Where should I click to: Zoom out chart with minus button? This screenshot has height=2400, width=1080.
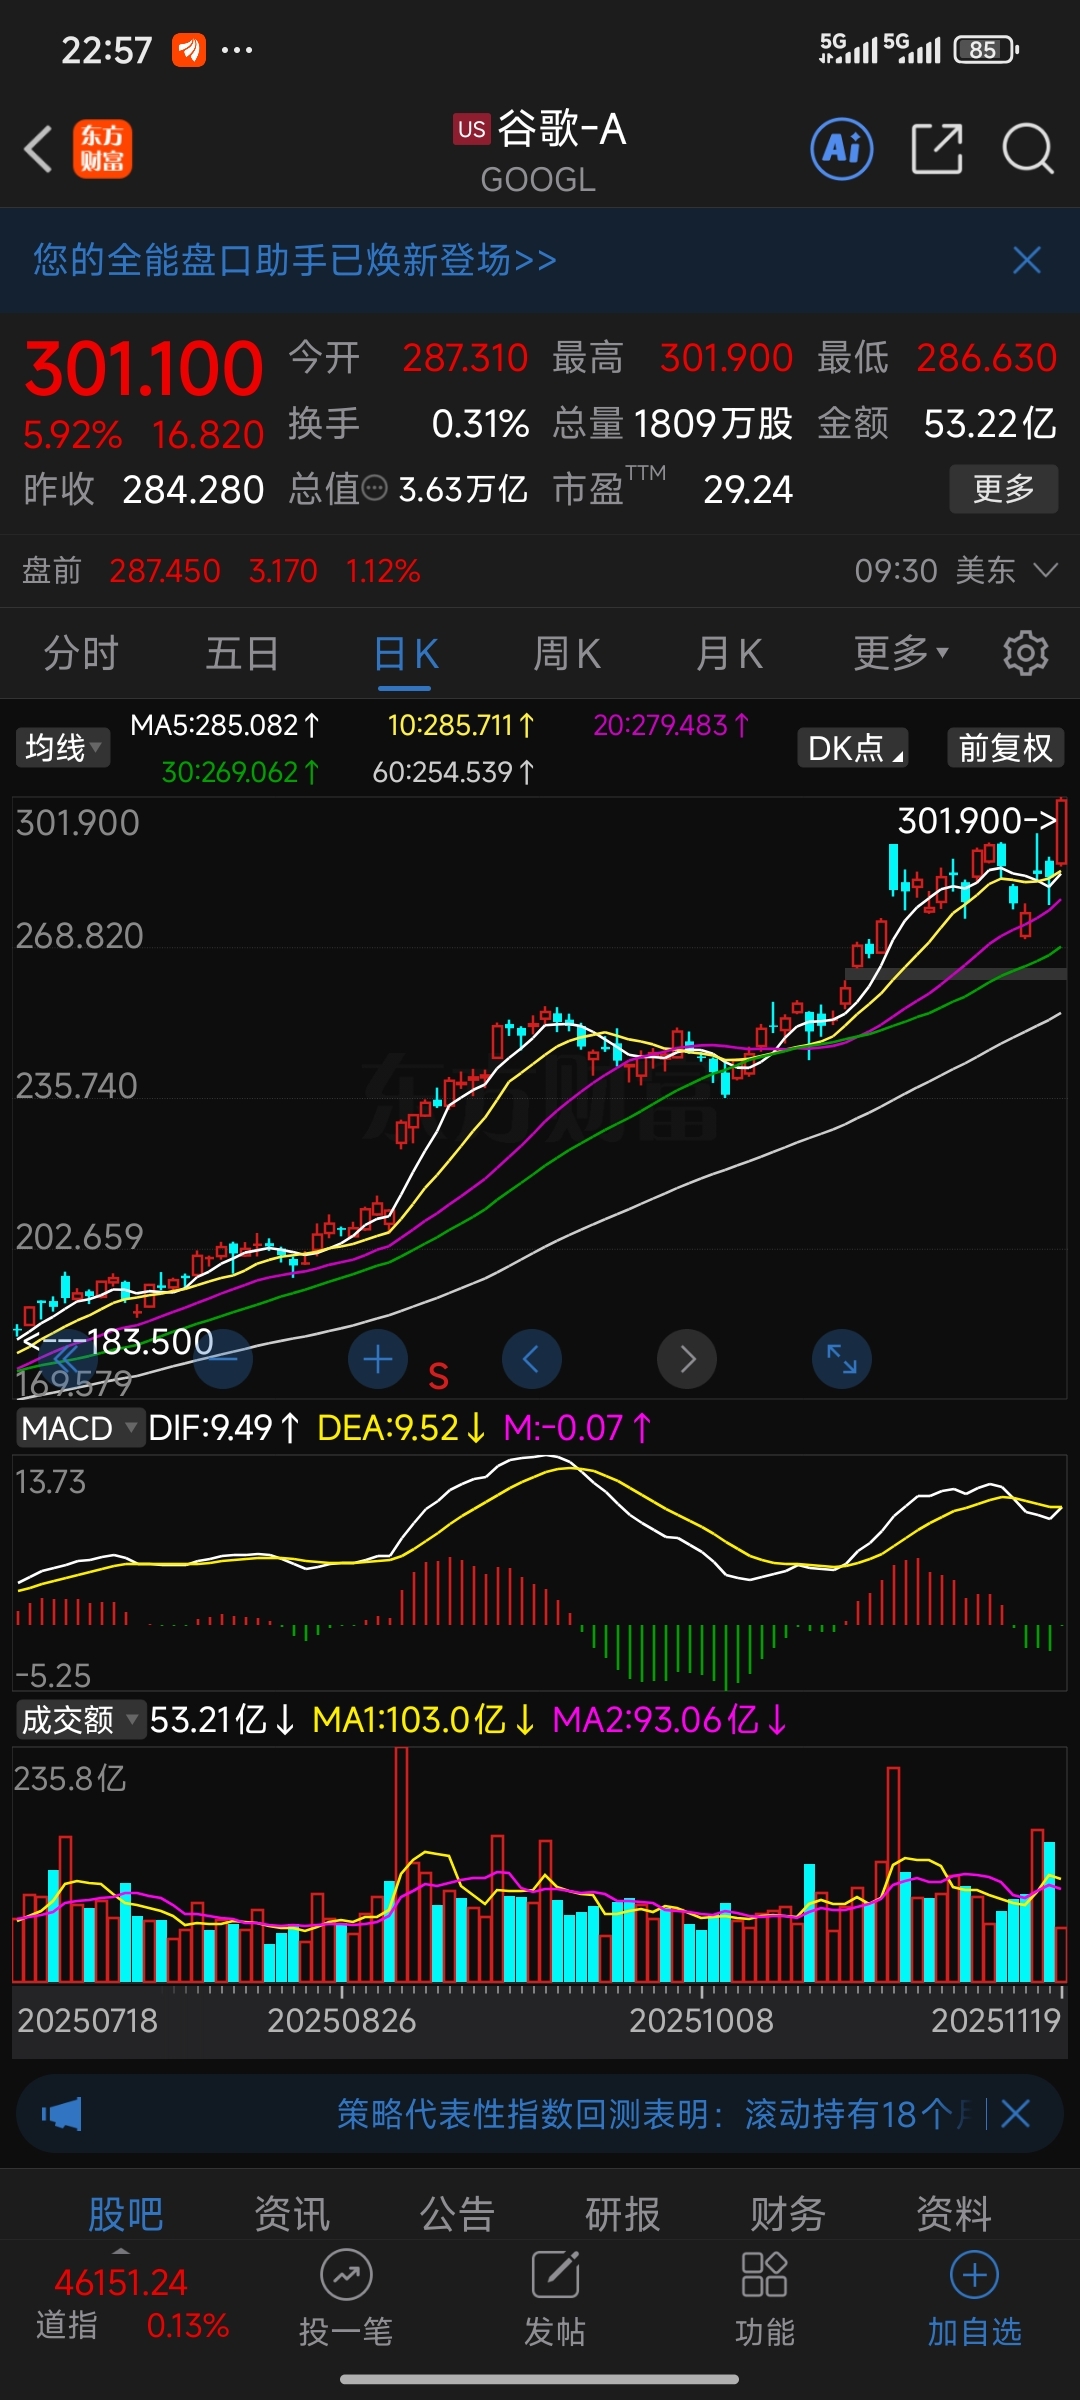[x=222, y=1359]
